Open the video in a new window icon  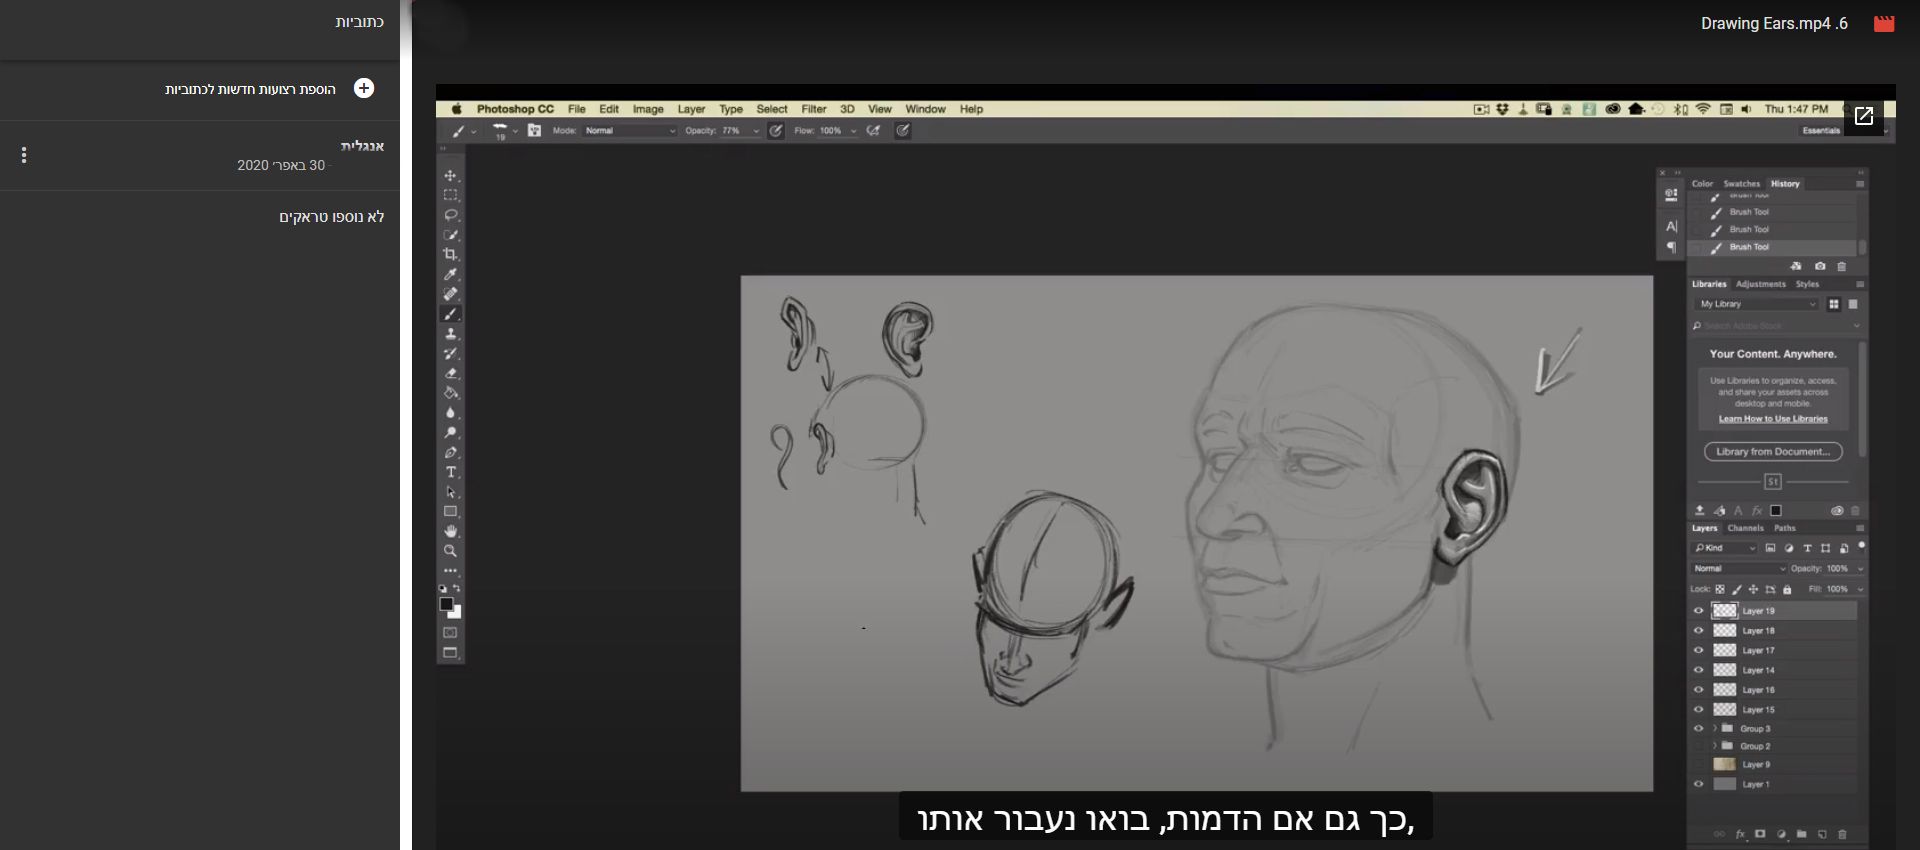point(1864,116)
